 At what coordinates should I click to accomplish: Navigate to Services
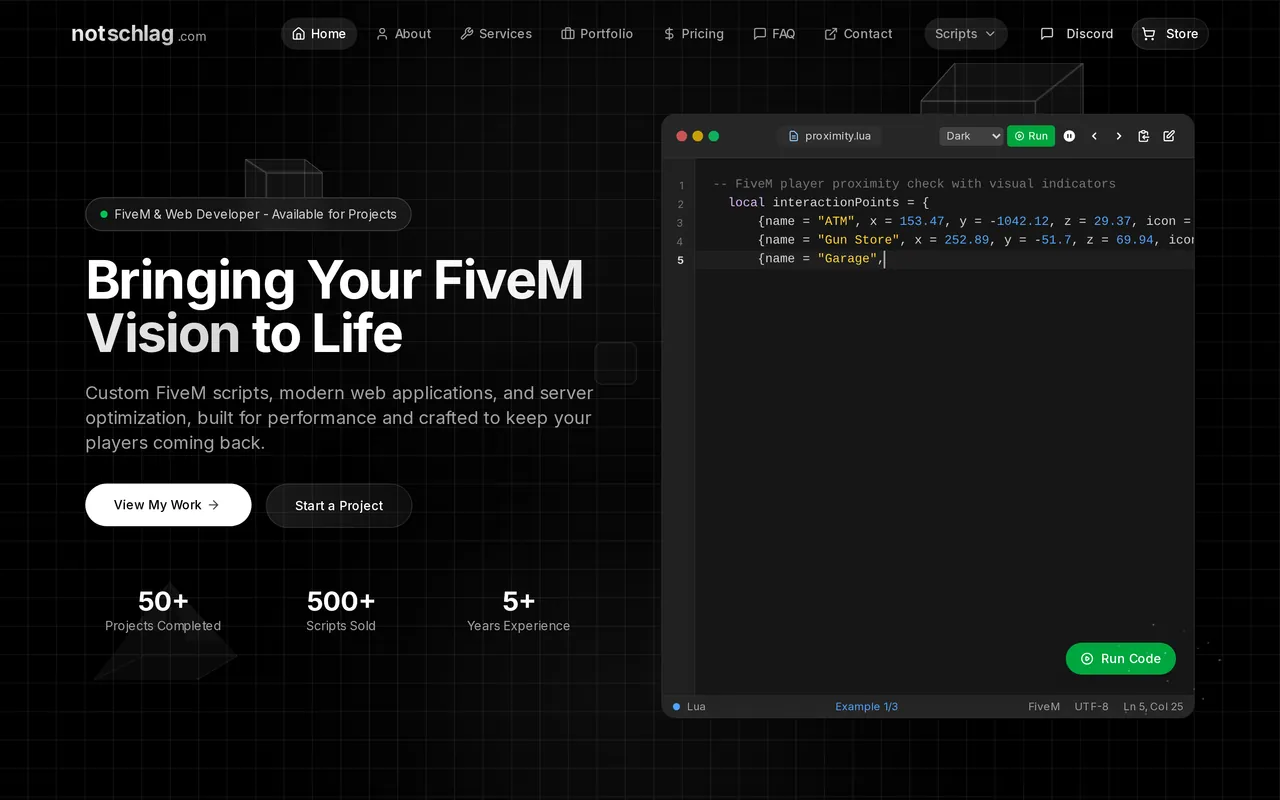pyautogui.click(x=496, y=34)
